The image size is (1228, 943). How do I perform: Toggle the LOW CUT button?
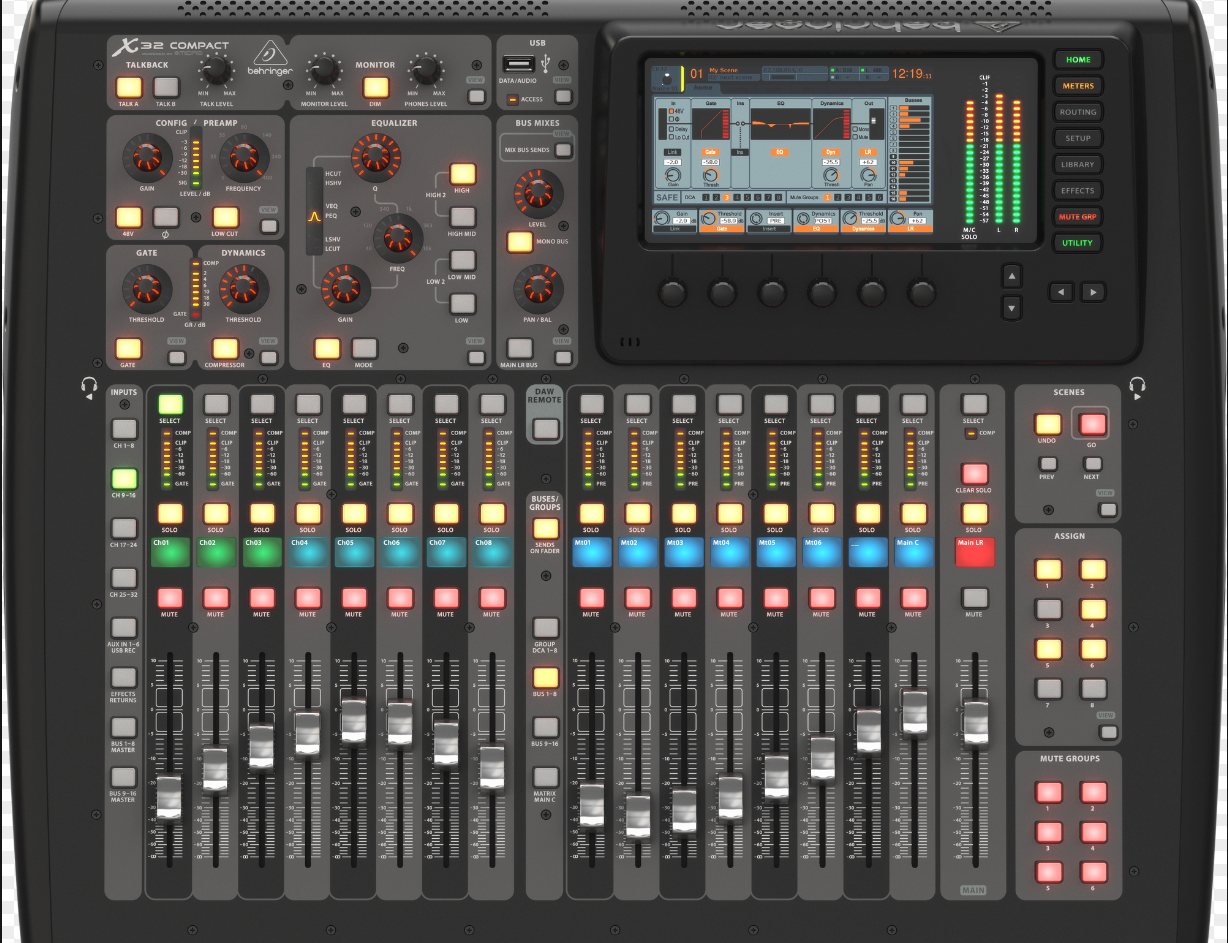click(x=225, y=217)
